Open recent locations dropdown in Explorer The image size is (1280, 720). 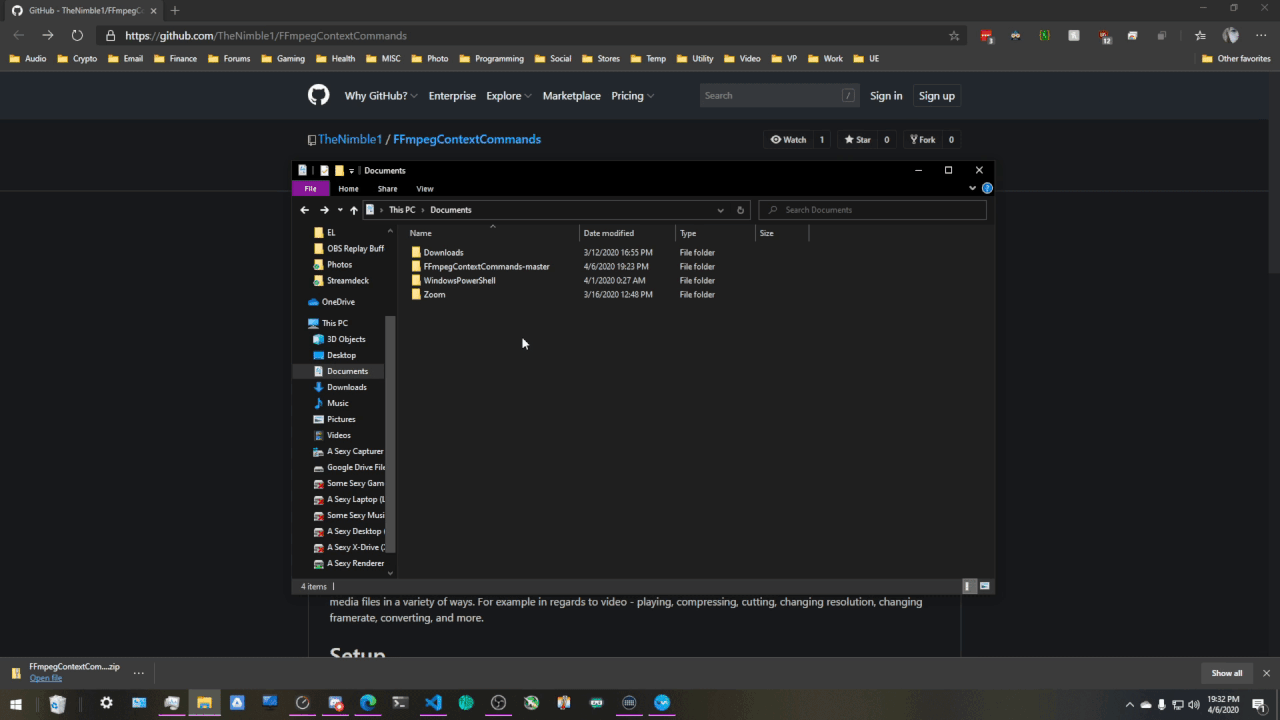click(340, 210)
